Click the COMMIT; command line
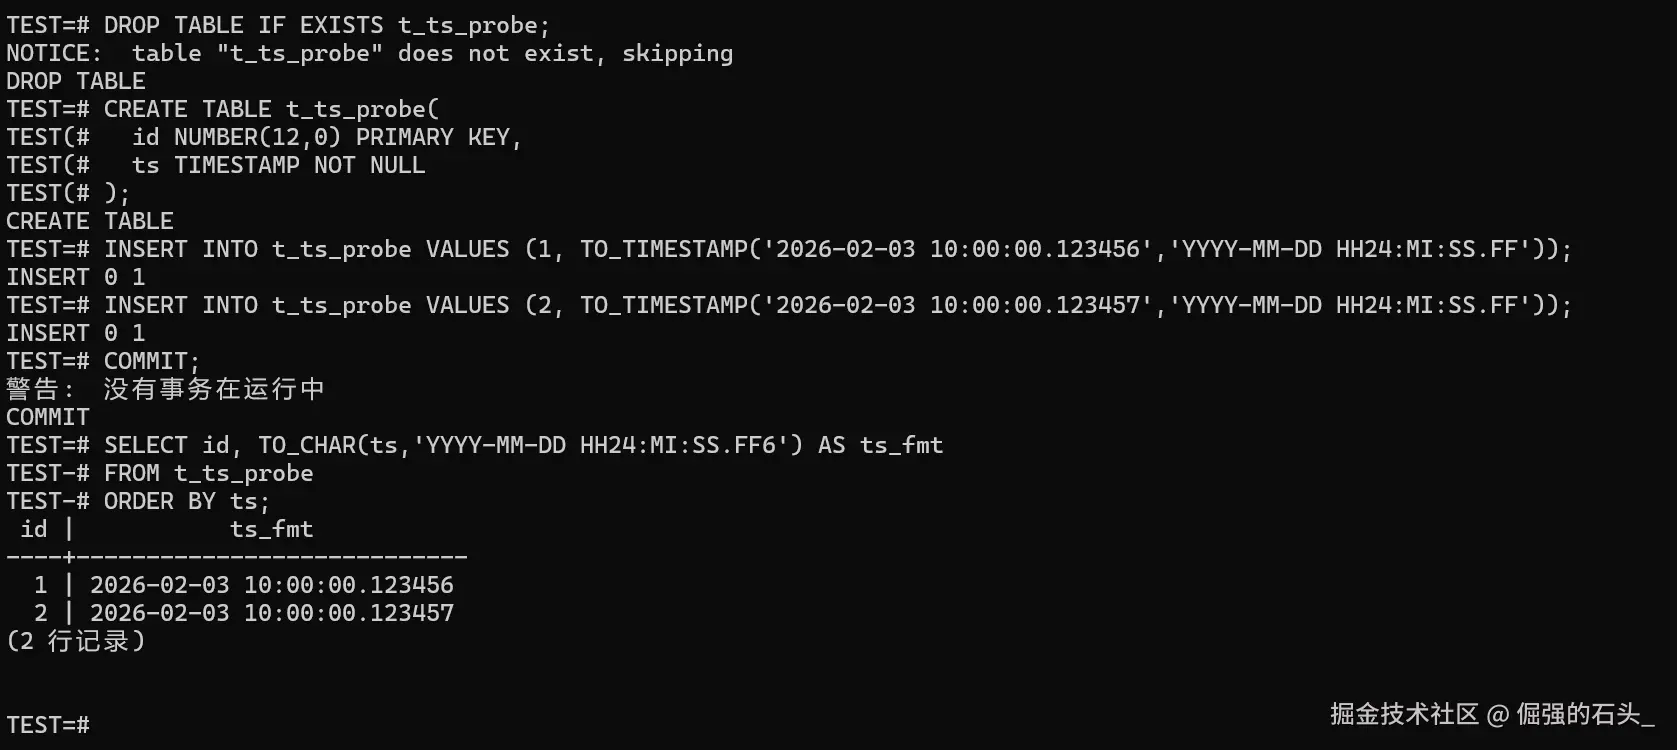This screenshot has height=750, width=1677. click(103, 361)
